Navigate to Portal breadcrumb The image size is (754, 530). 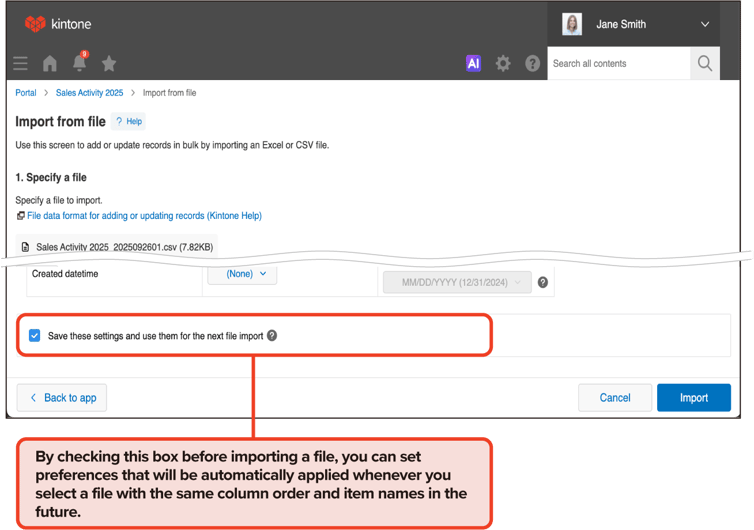click(x=26, y=93)
